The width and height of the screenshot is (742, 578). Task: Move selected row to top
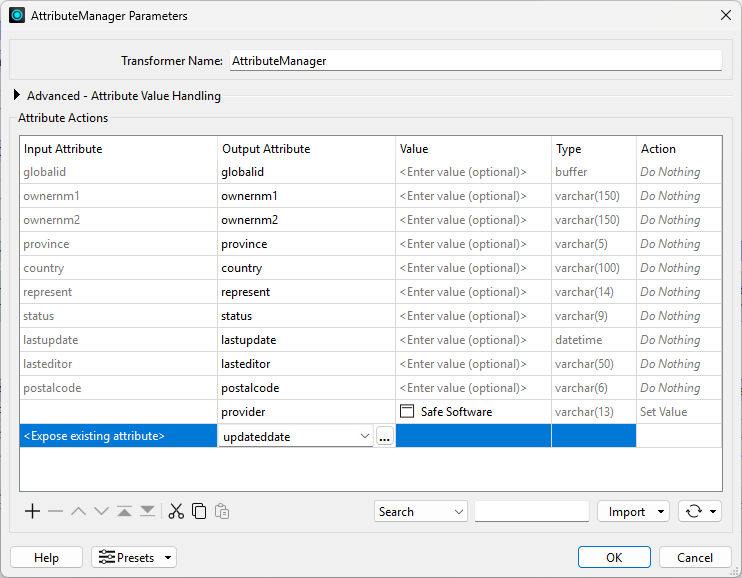tap(124, 511)
